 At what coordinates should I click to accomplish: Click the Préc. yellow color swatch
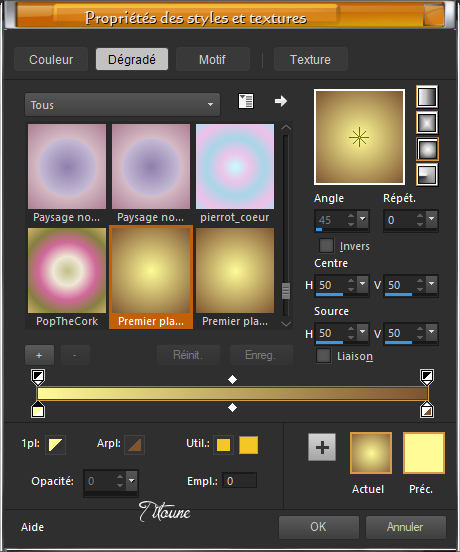pyautogui.click(x=424, y=453)
